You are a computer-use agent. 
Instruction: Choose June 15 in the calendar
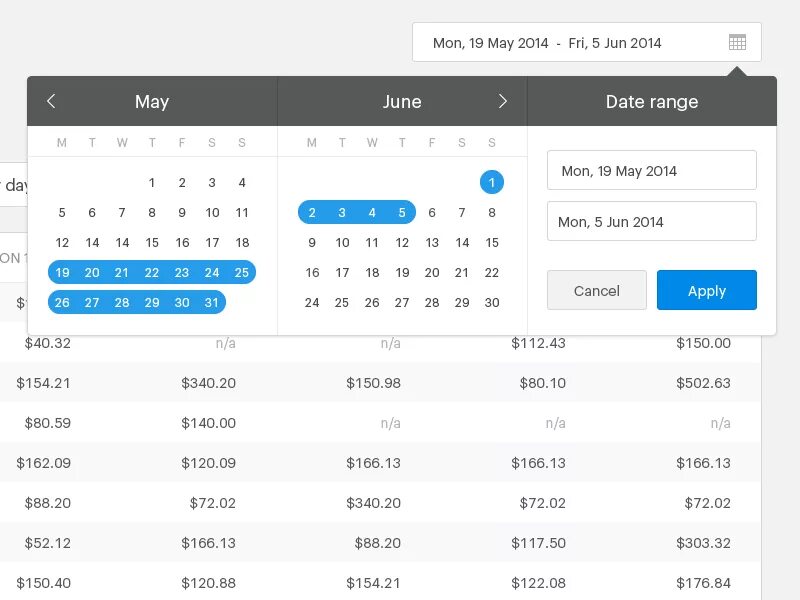(x=491, y=242)
